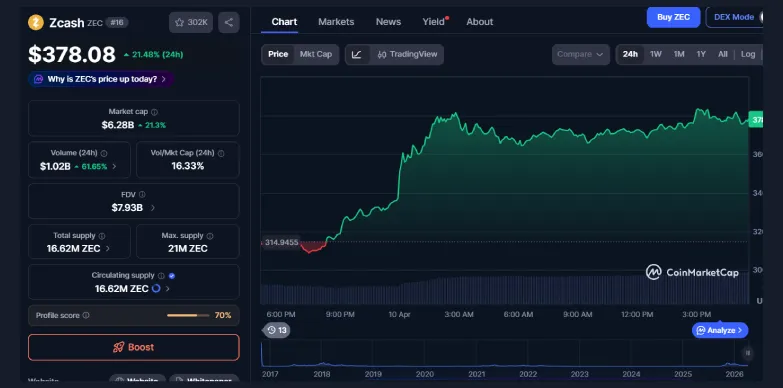Expand Total supply details chevron
Screen dimensions: 783x388
[x=108, y=248]
